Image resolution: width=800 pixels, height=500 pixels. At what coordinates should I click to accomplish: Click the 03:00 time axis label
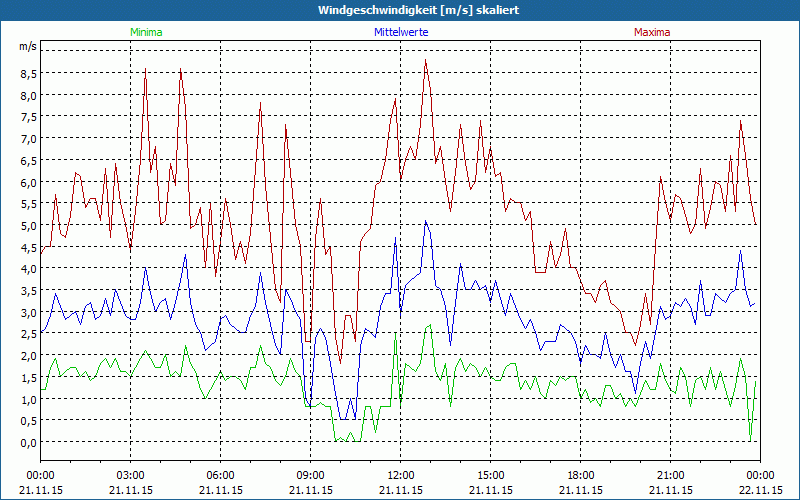(131, 475)
